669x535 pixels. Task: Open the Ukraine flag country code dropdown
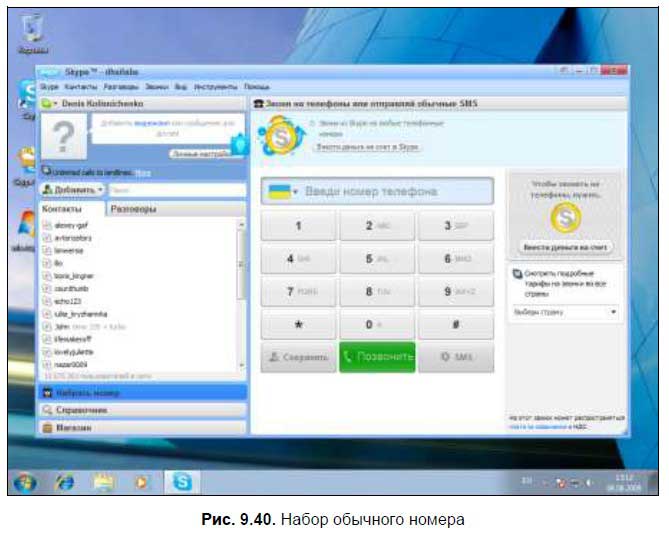pyautogui.click(x=283, y=192)
